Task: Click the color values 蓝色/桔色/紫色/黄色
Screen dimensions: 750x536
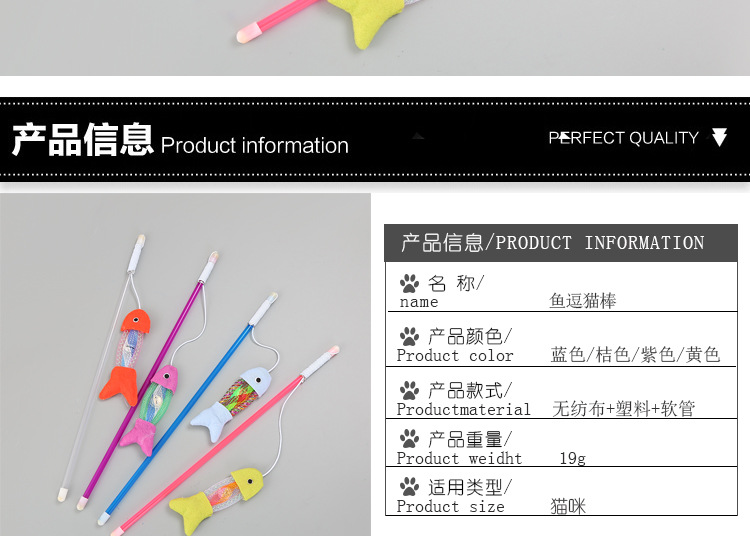Action: click(635, 355)
